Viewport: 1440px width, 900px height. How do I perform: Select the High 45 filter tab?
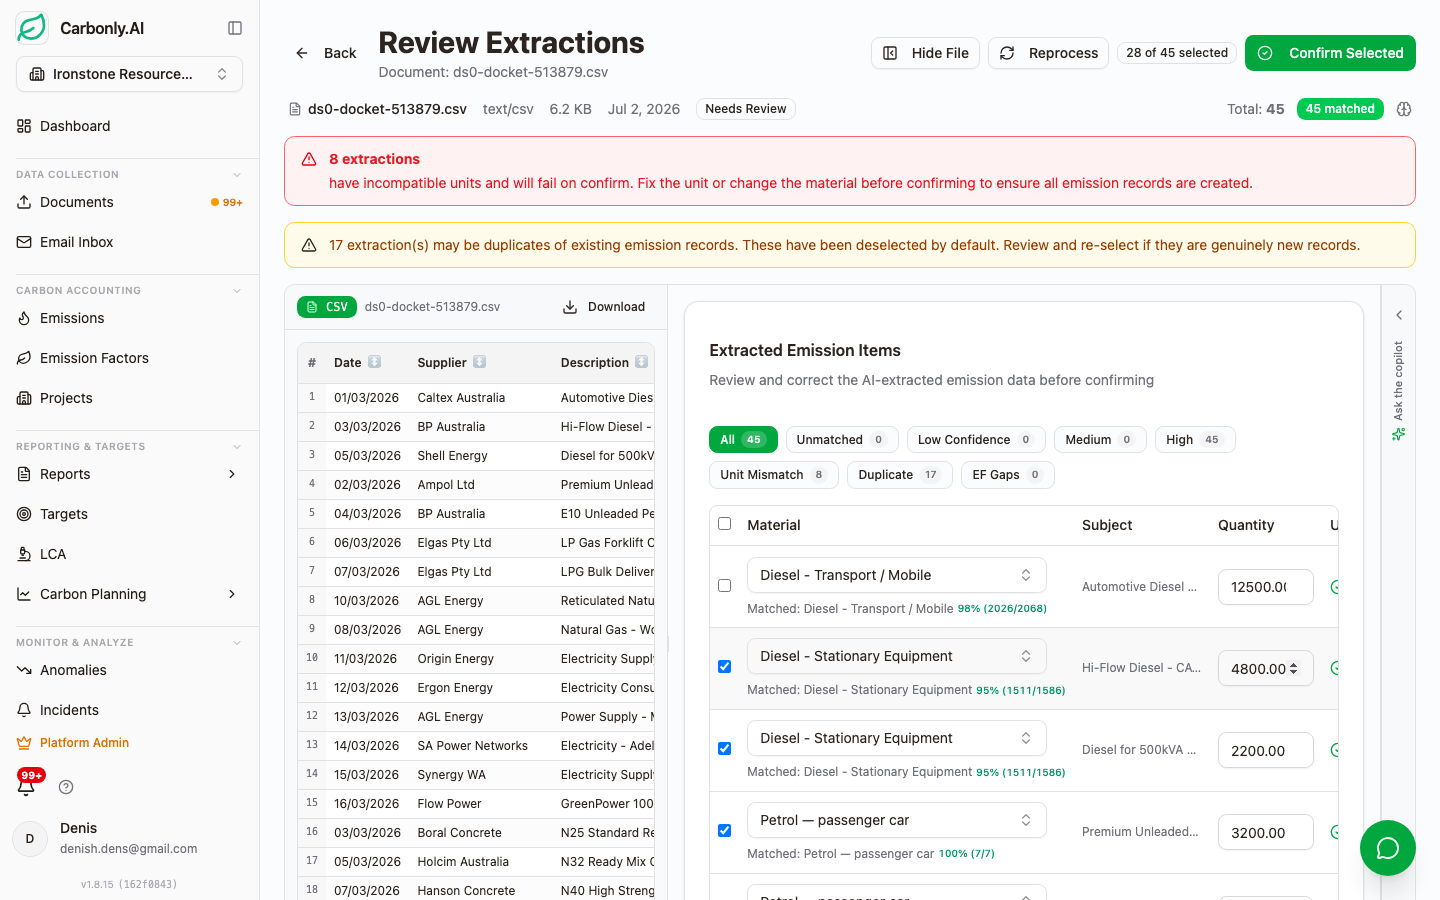[x=1195, y=440]
